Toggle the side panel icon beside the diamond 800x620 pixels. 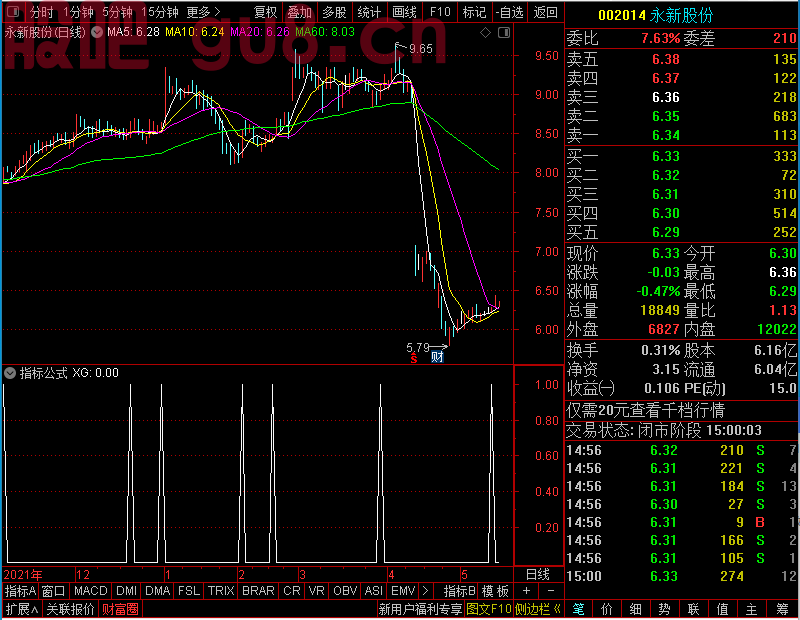[504, 33]
